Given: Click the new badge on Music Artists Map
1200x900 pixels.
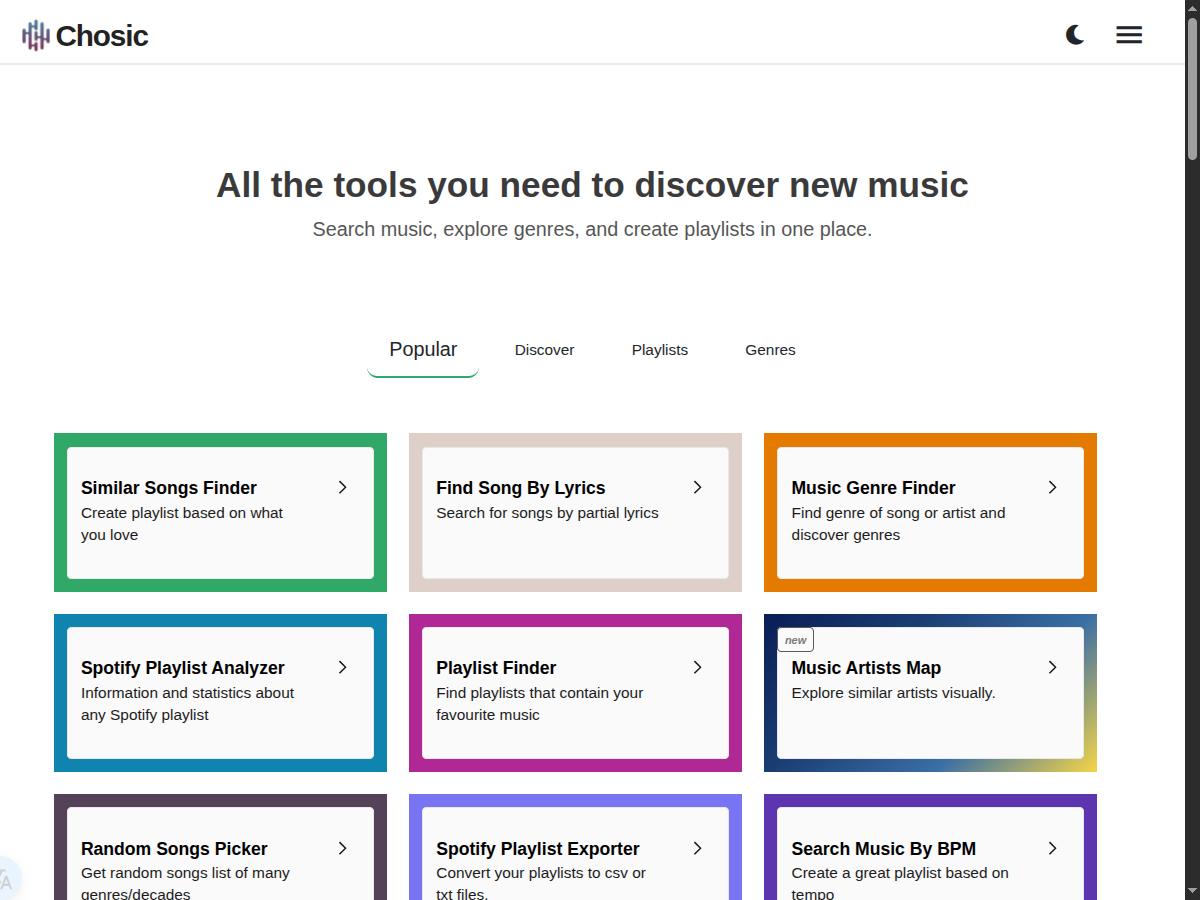Looking at the screenshot, I should point(796,640).
